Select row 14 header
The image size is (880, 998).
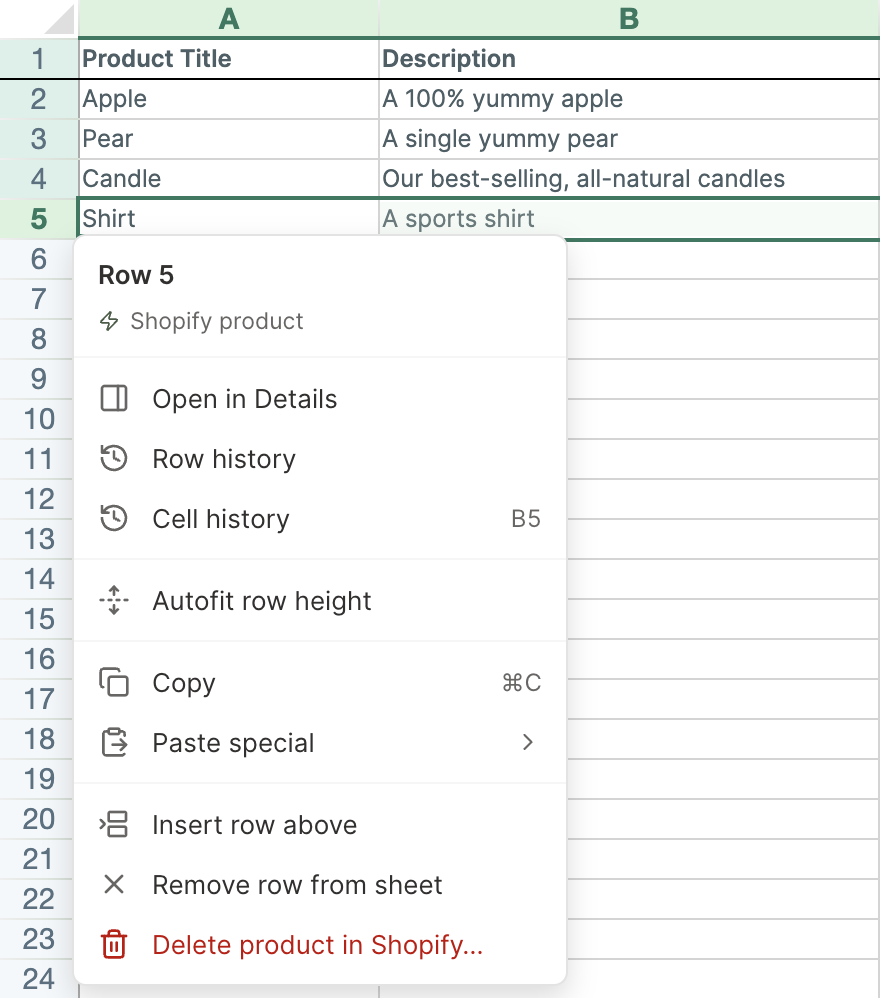(x=38, y=579)
